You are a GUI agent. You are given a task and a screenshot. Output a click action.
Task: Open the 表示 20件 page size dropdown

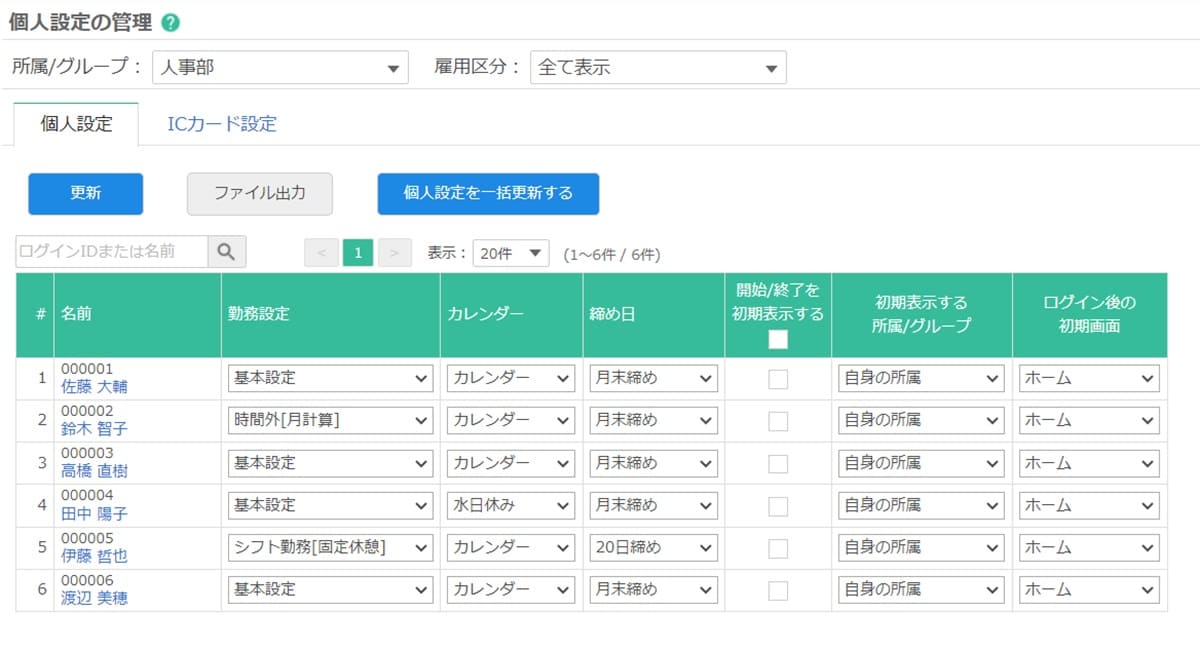[510, 253]
